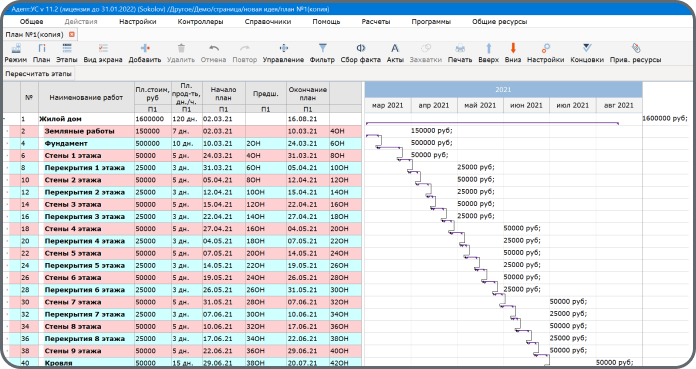Click the План toolbar icon

coord(41,53)
